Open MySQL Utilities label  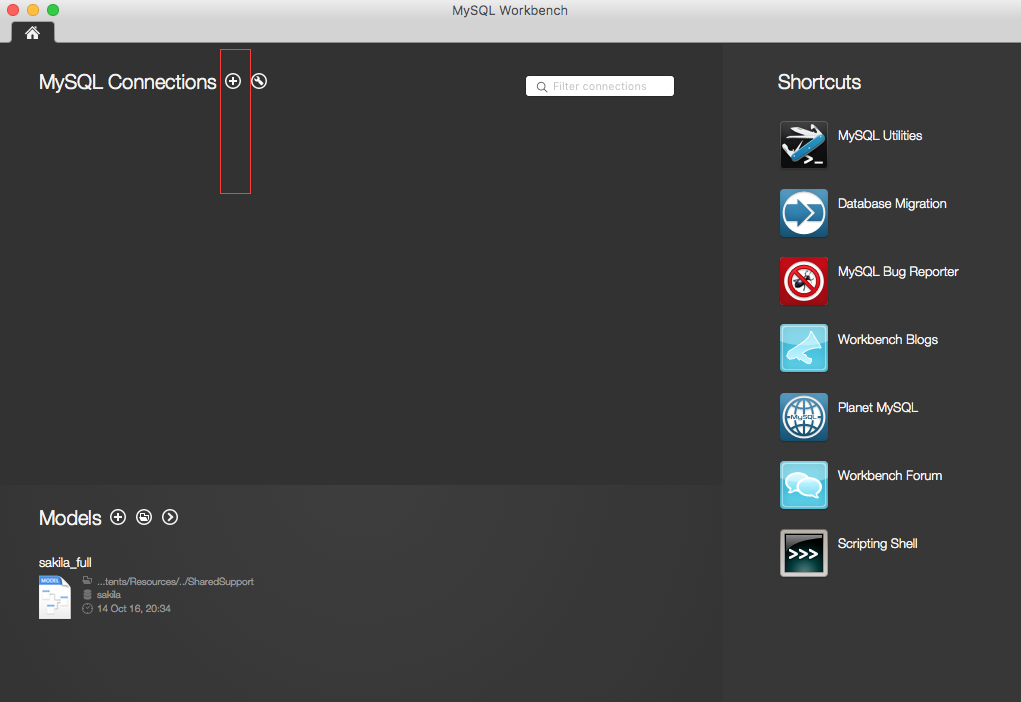(880, 135)
